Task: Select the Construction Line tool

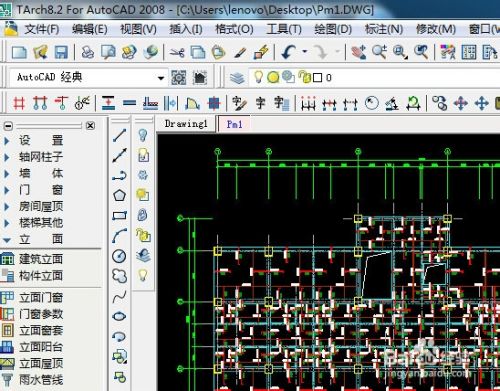Action: 119,155
